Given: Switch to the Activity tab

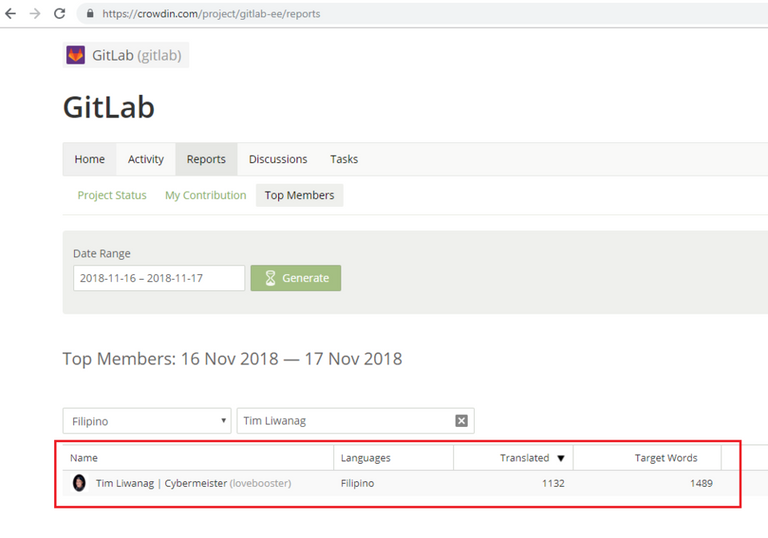Looking at the screenshot, I should click(x=145, y=159).
